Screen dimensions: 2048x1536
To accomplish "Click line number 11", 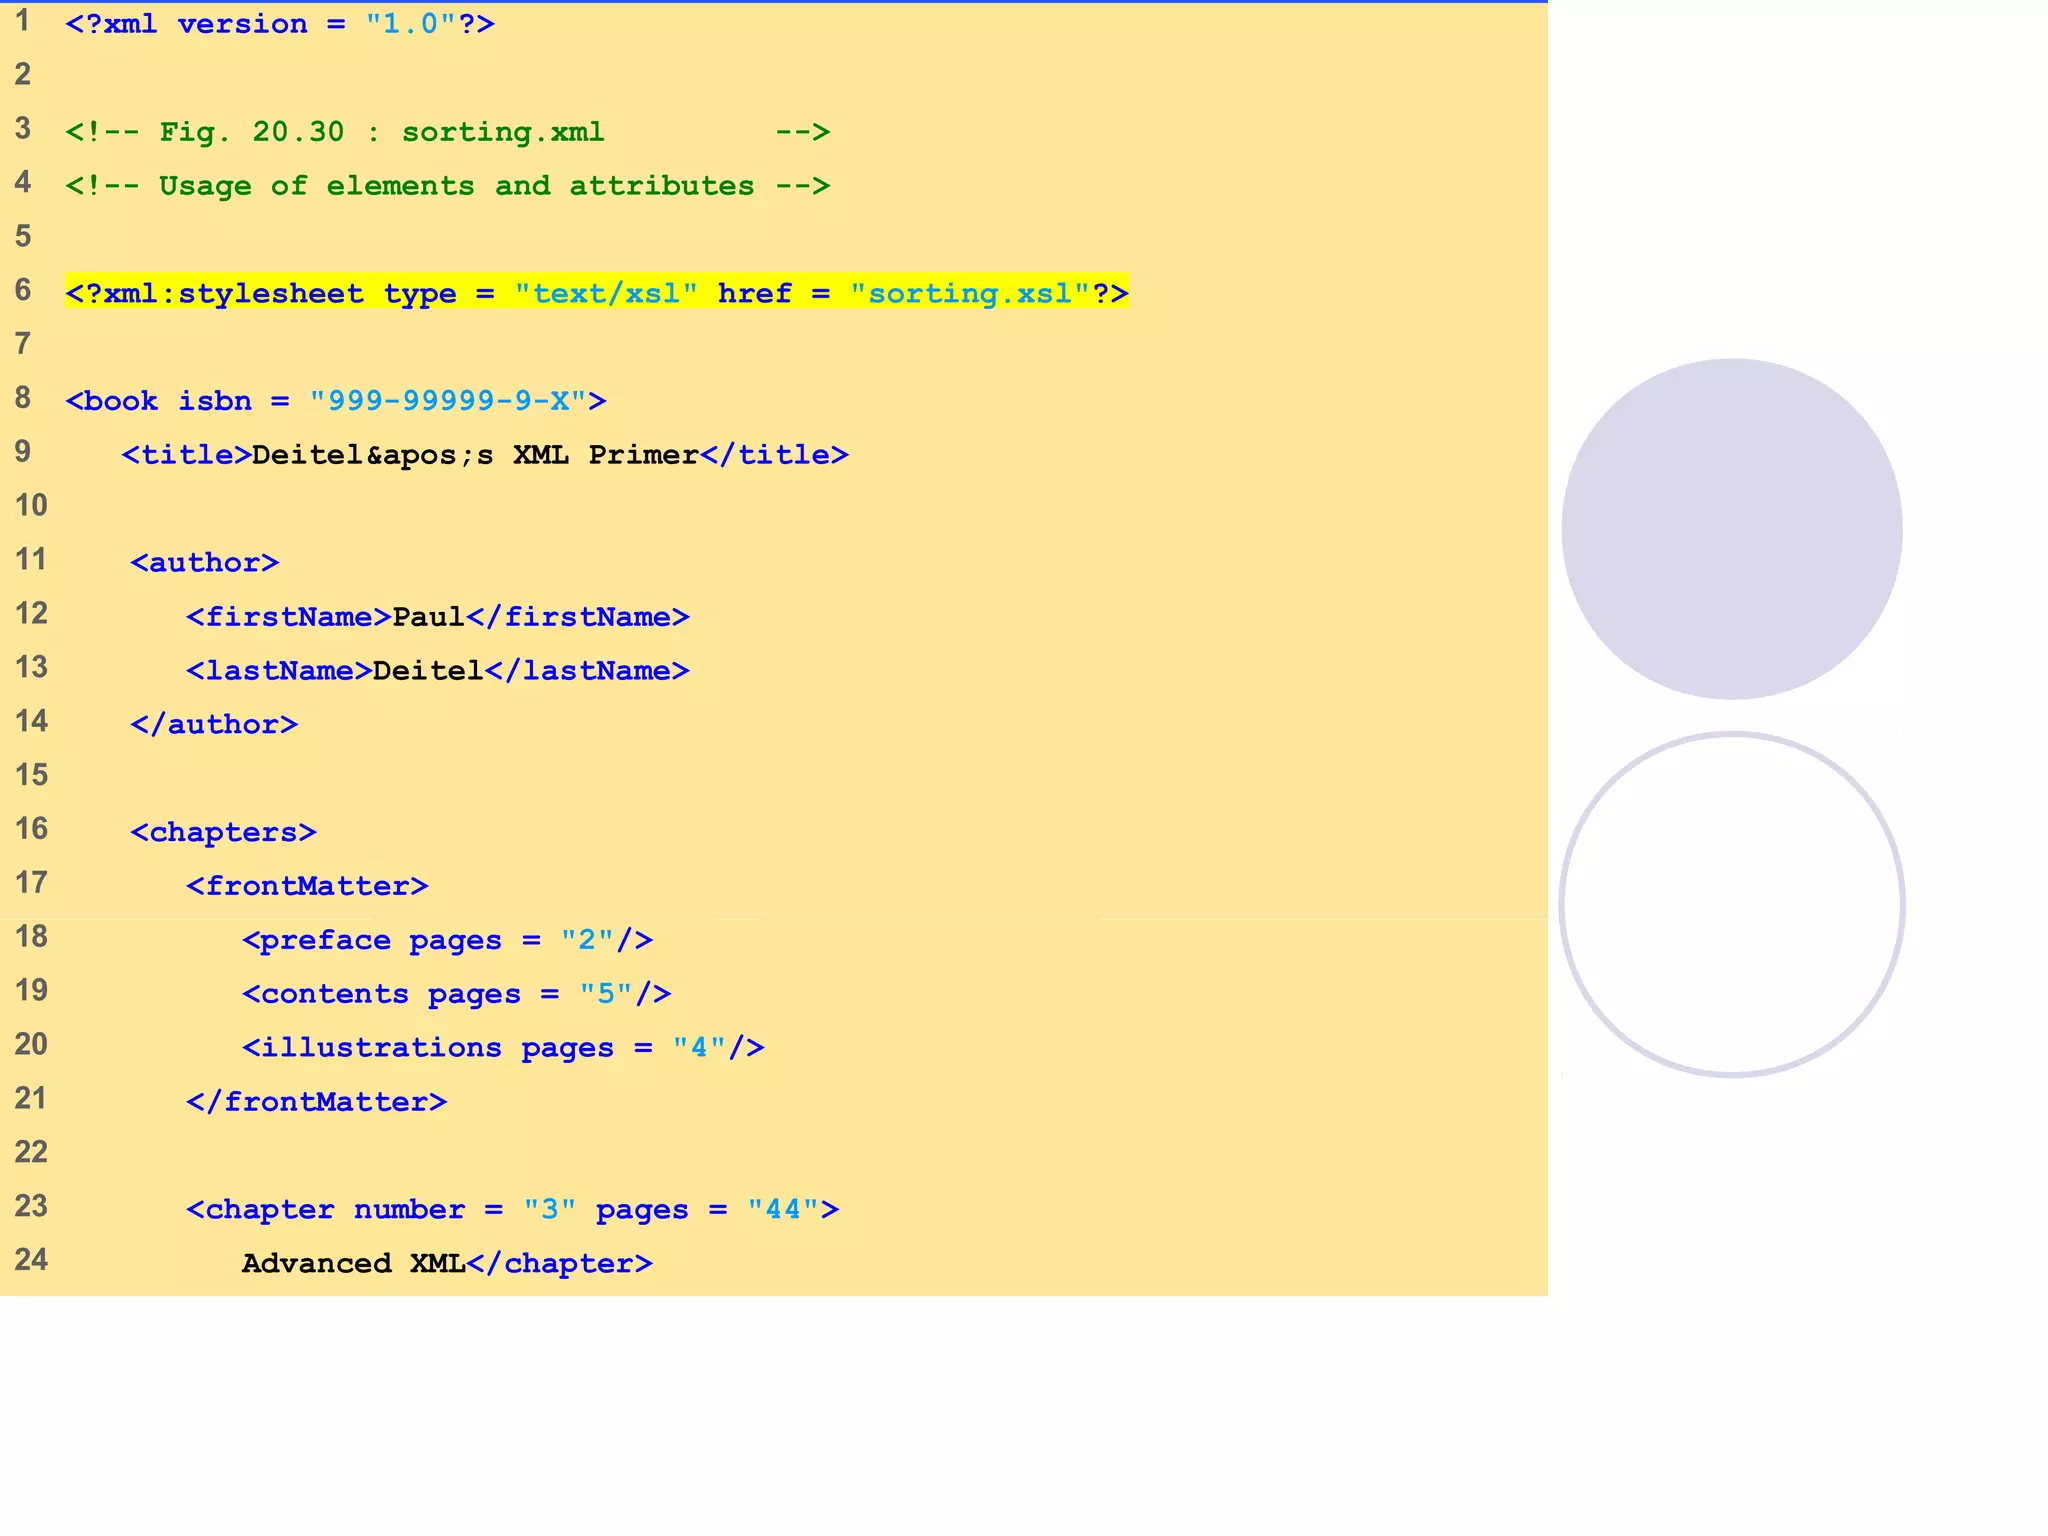I will 31,559.
